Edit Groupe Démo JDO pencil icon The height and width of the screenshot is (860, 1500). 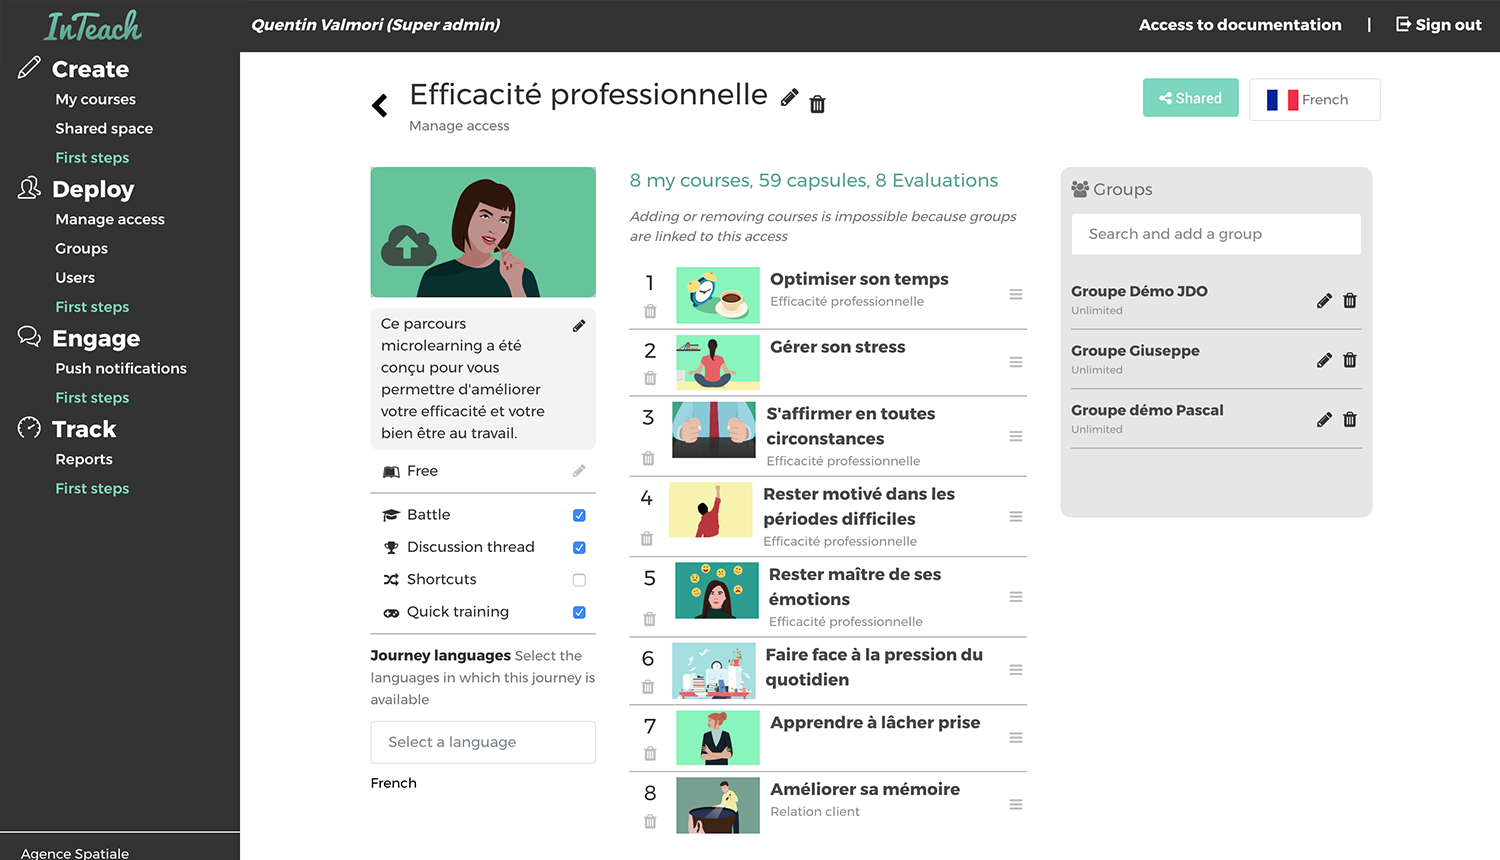pos(1324,301)
